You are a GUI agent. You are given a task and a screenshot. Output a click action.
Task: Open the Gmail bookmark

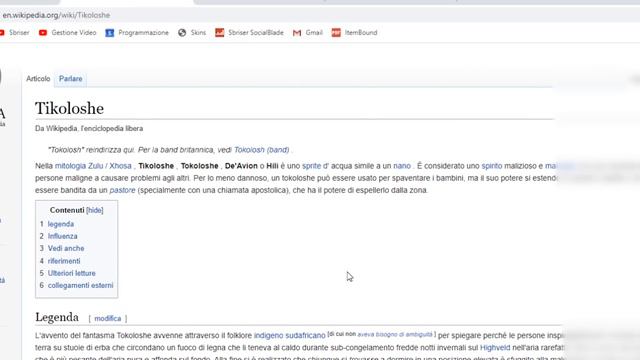click(x=308, y=33)
